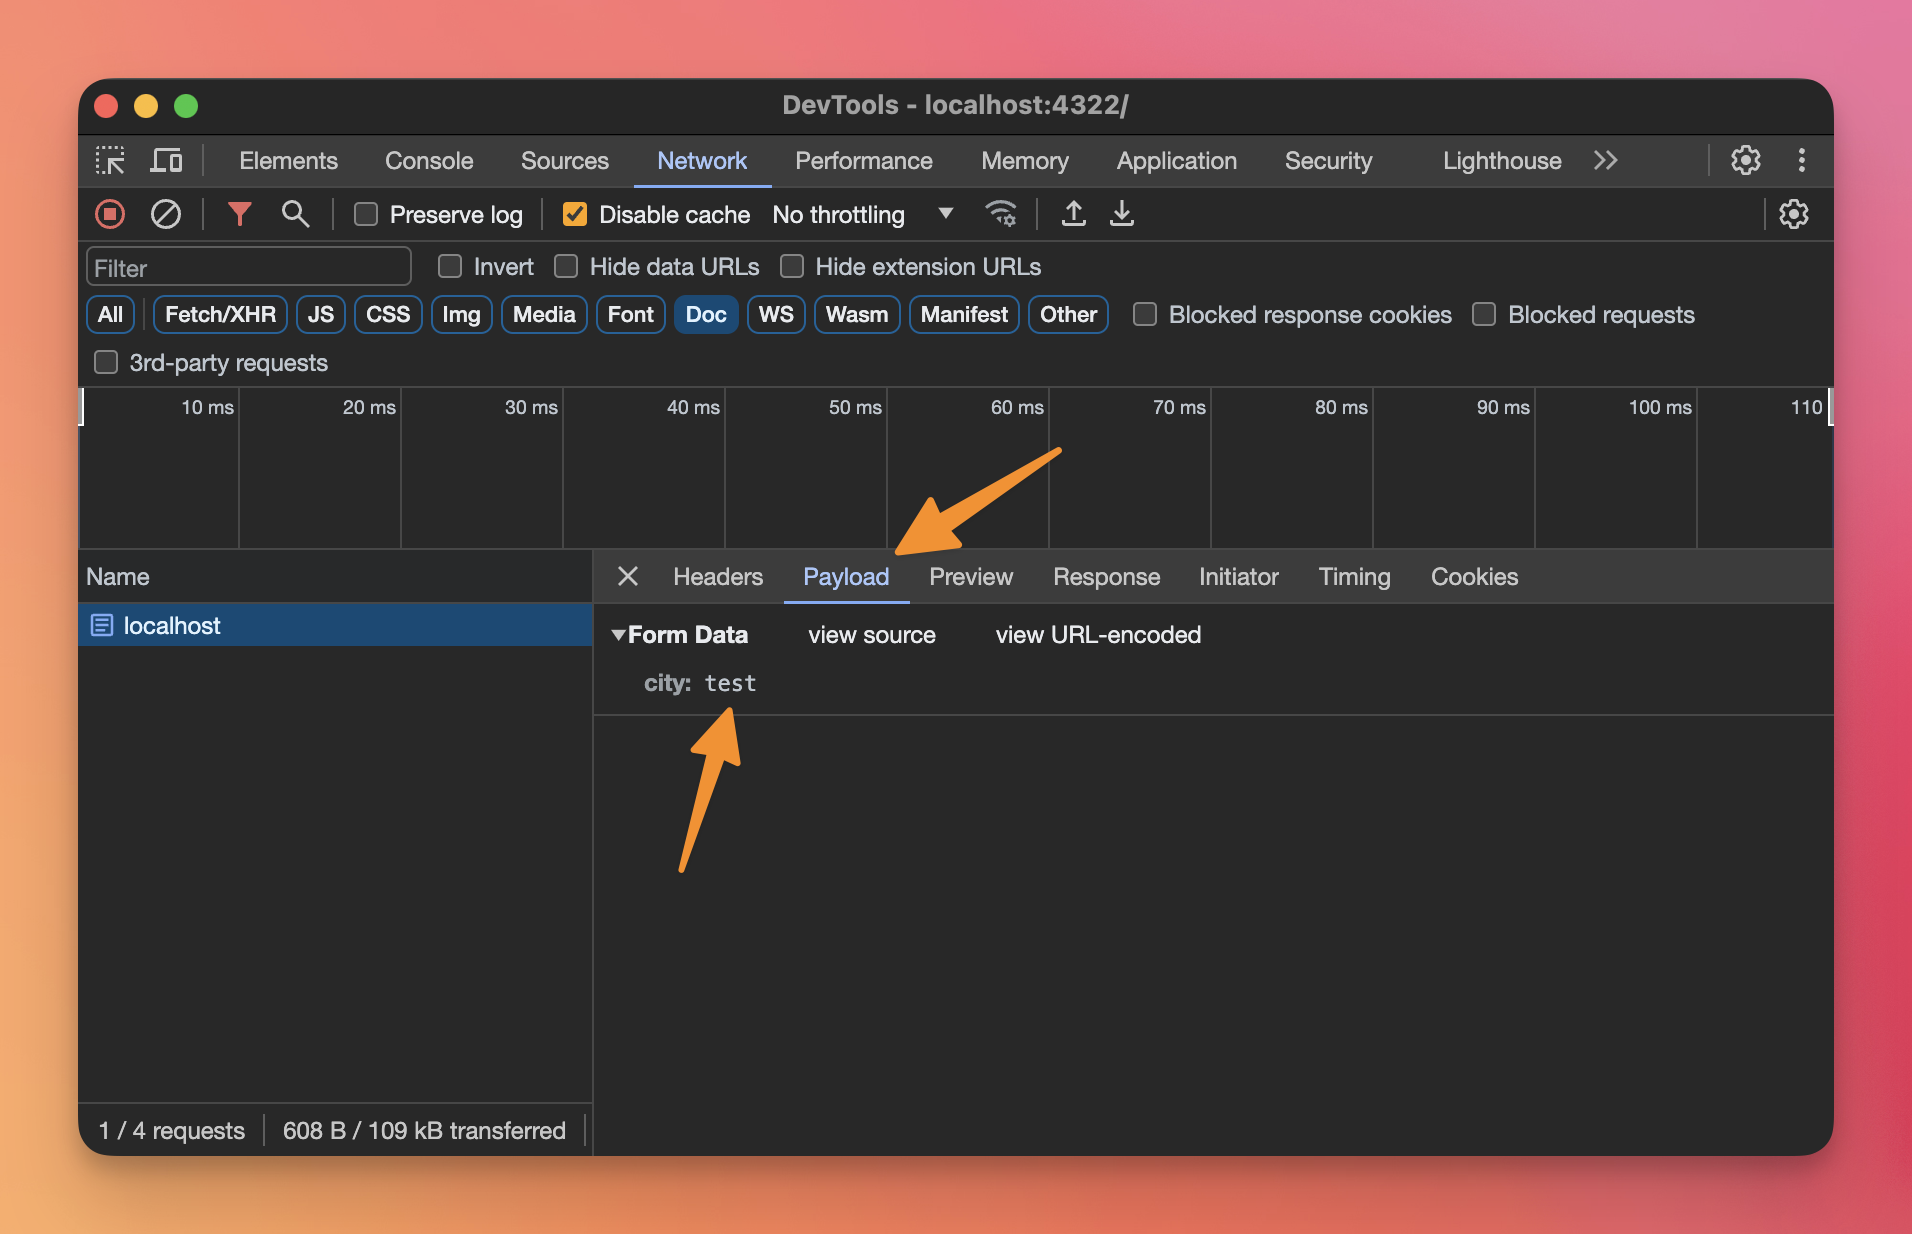Screen dimensions: 1912x1234
Task: Click the red filter funnel icon
Action: pos(239,214)
